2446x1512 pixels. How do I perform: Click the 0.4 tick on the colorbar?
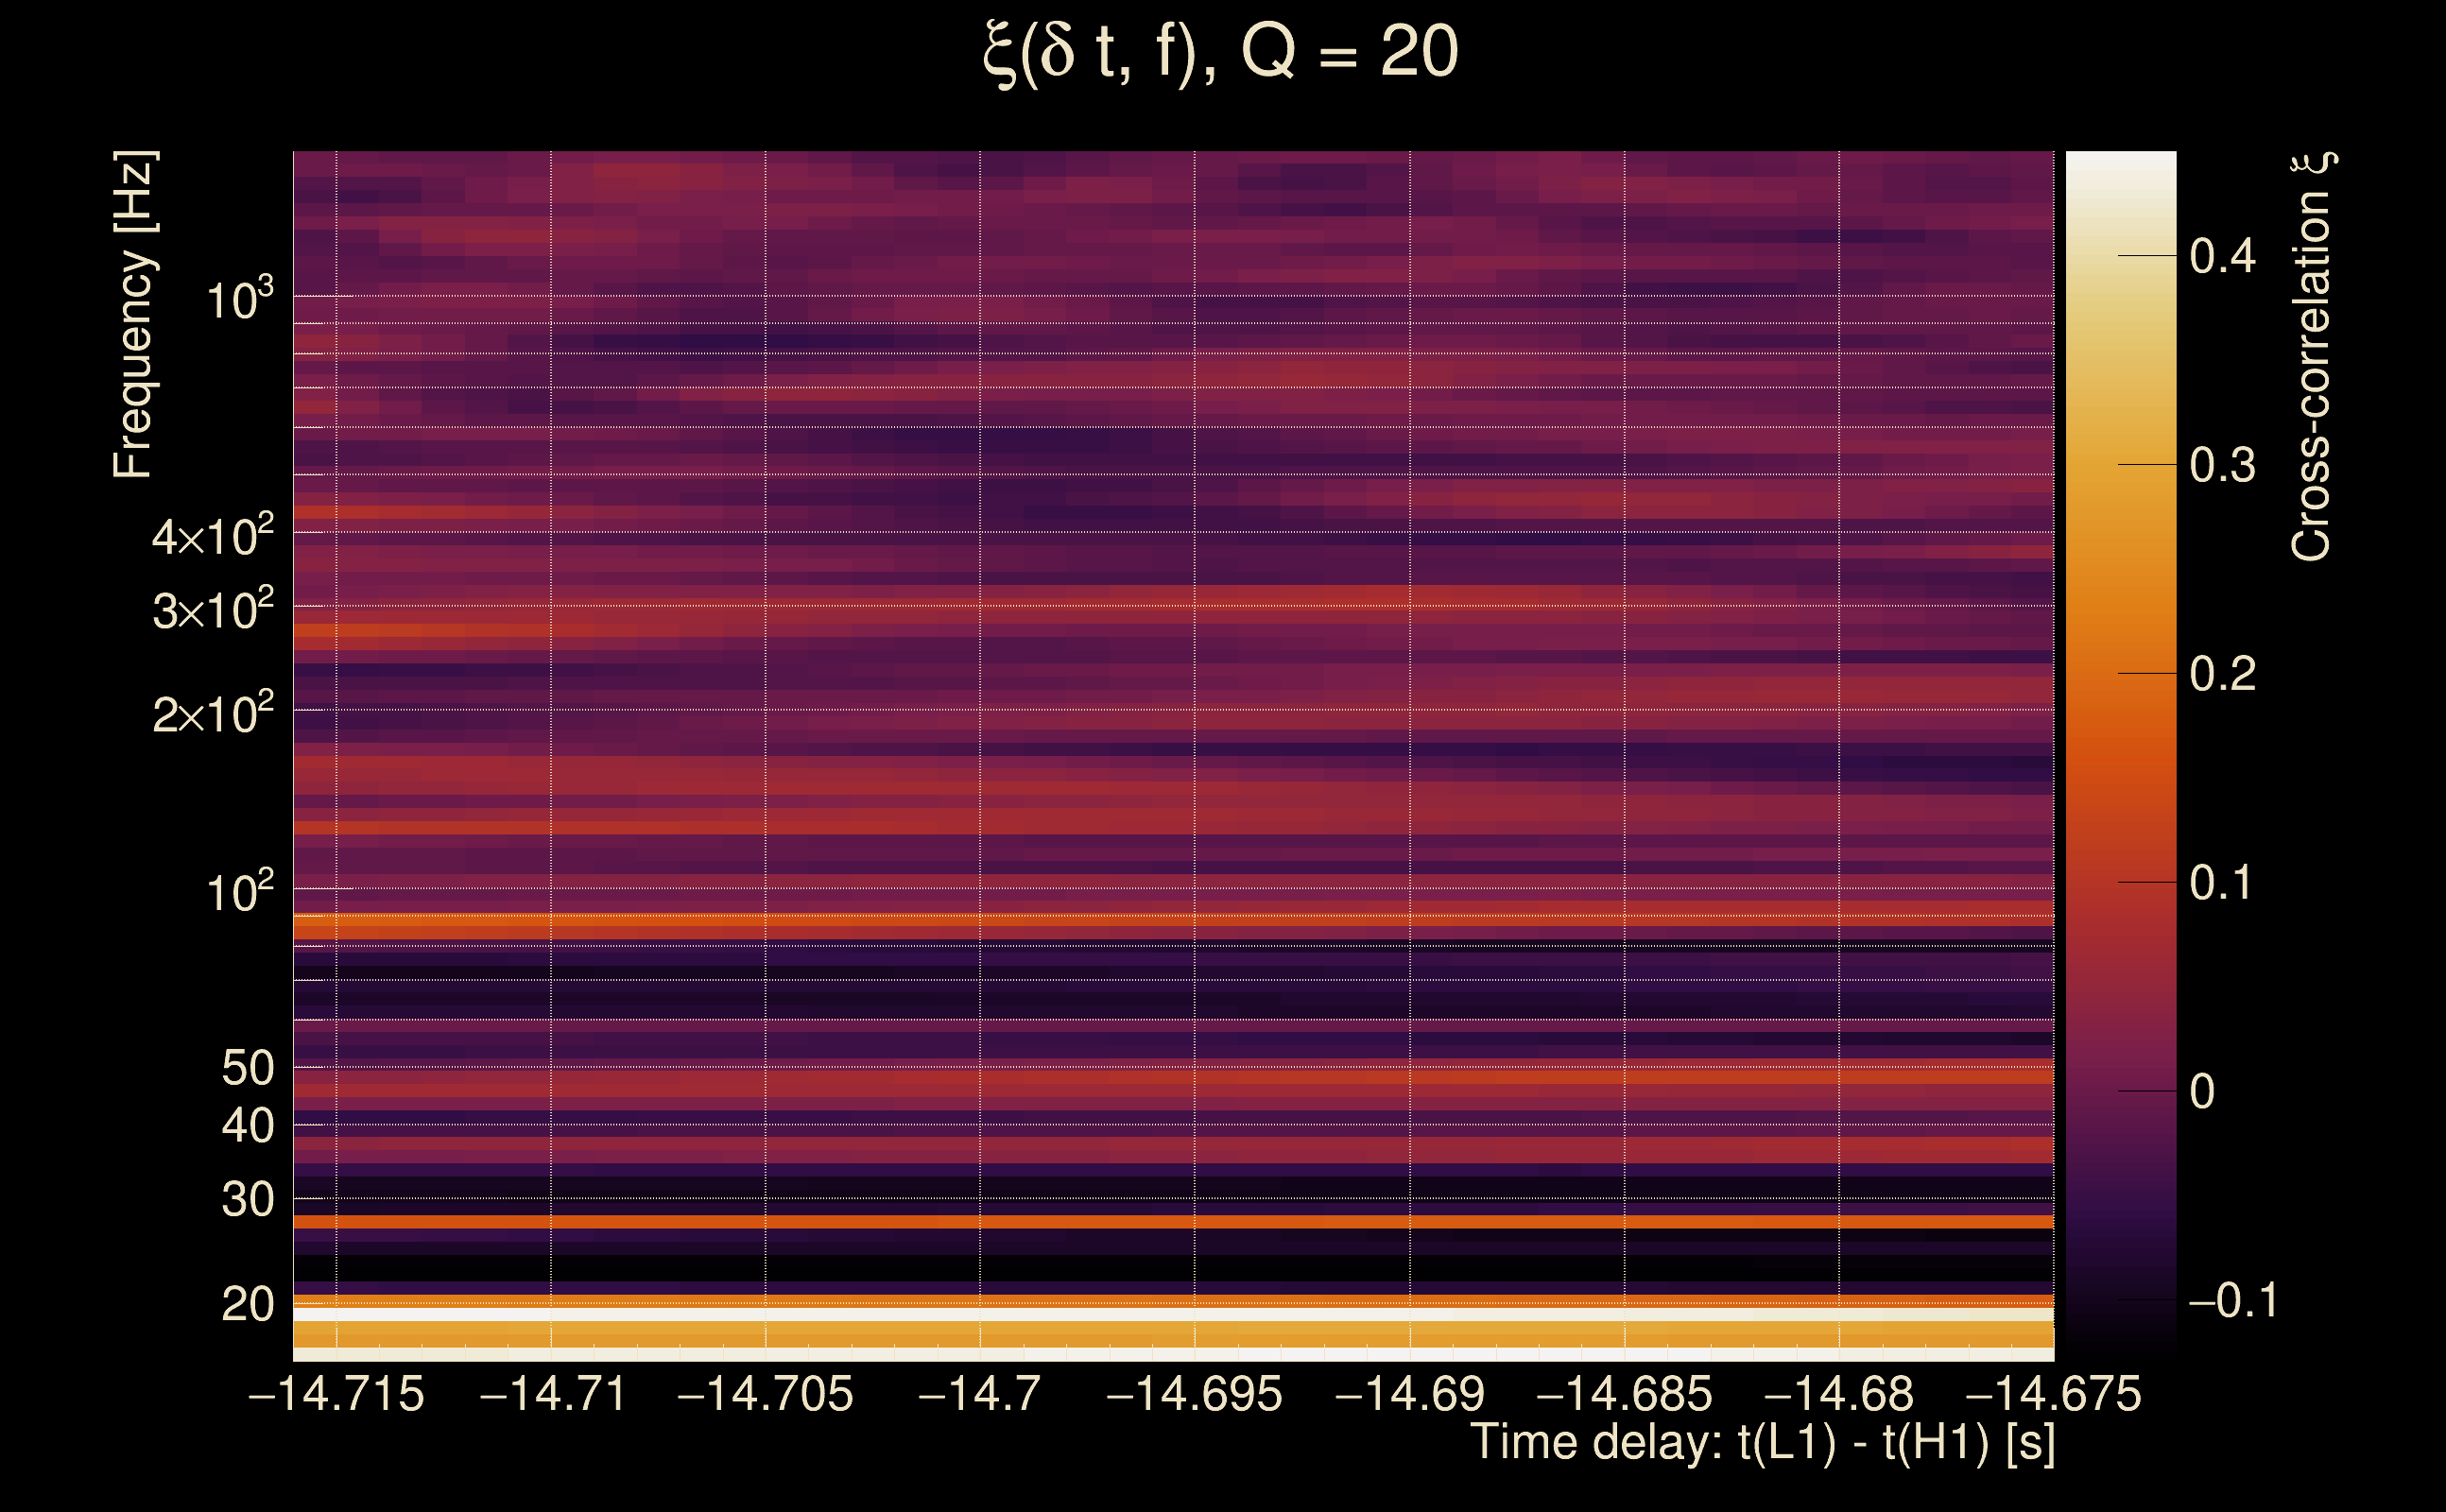2222,256
